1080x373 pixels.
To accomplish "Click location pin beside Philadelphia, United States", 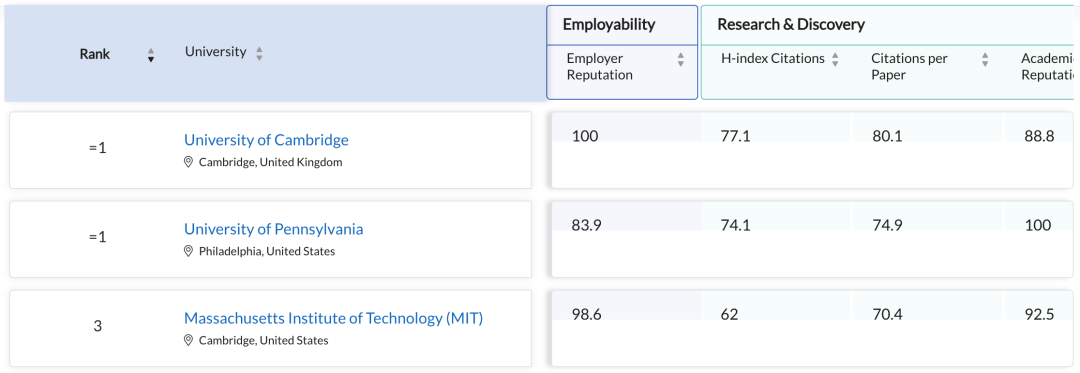I will coord(188,251).
